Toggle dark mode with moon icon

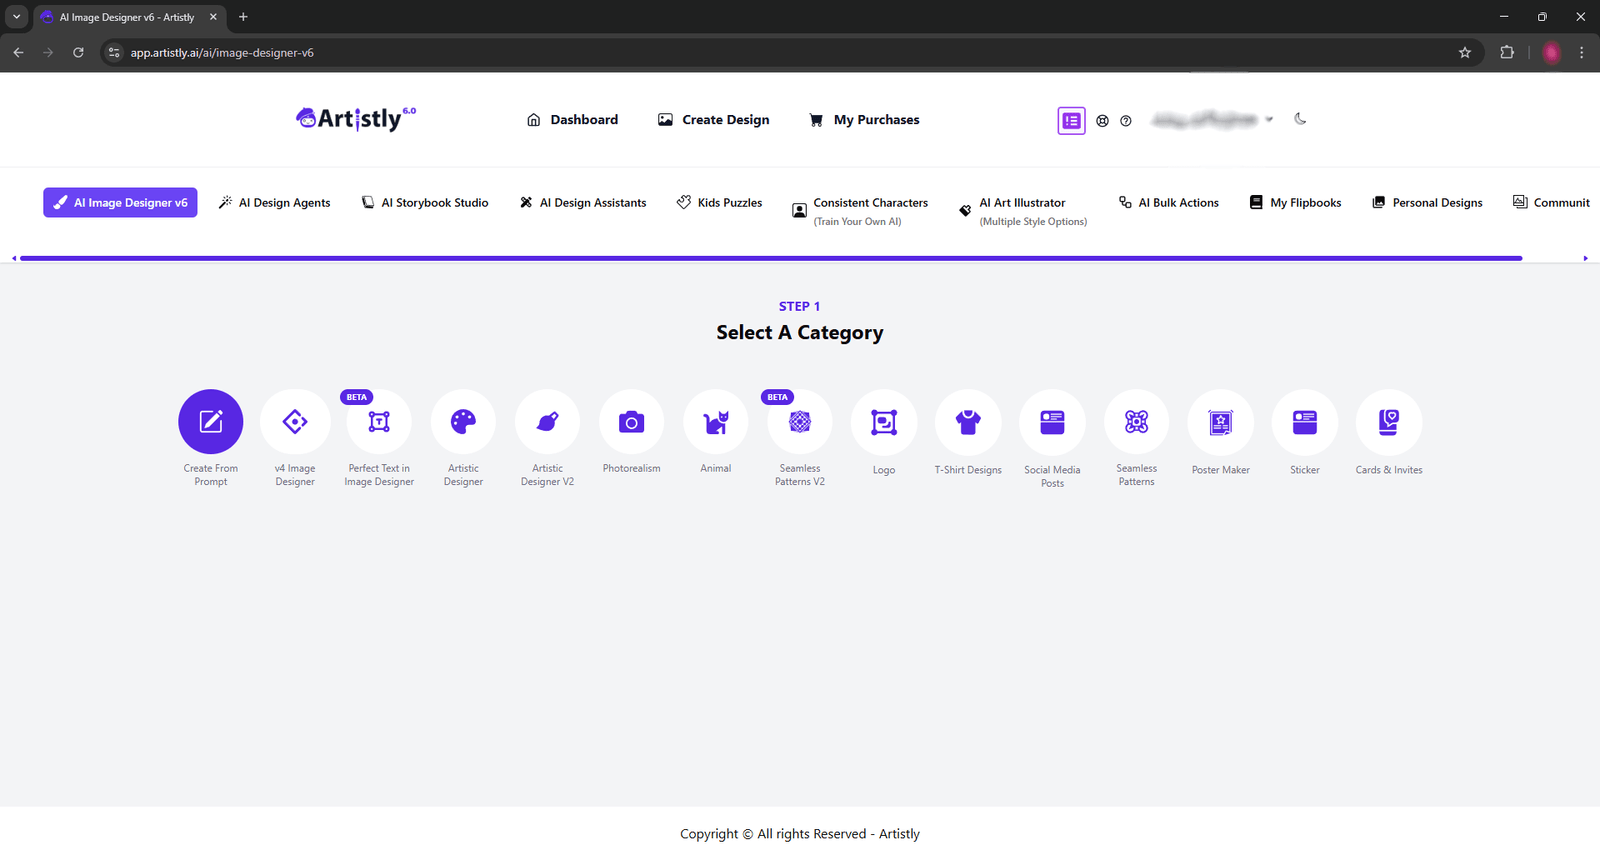pos(1300,119)
